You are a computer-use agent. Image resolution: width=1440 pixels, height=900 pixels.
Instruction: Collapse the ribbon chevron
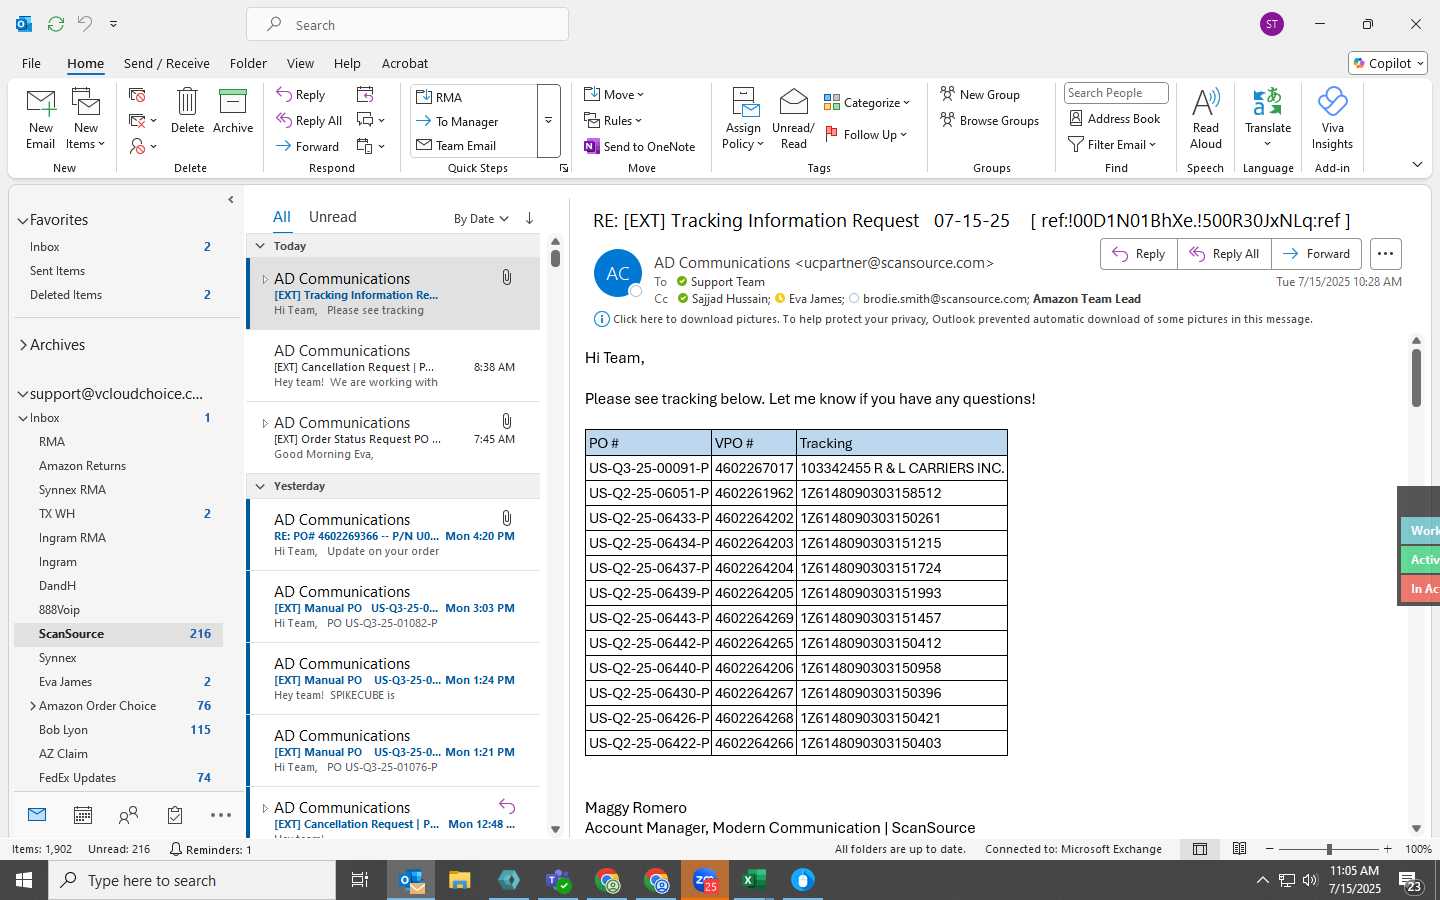tap(1417, 164)
